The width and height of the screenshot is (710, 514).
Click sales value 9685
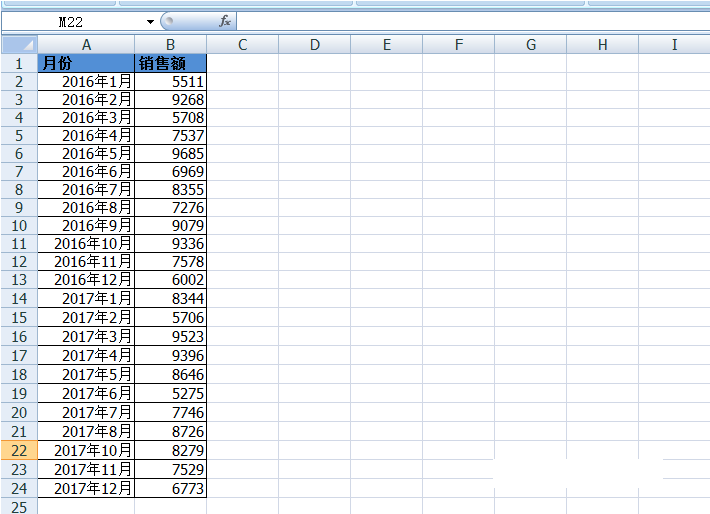coord(170,154)
